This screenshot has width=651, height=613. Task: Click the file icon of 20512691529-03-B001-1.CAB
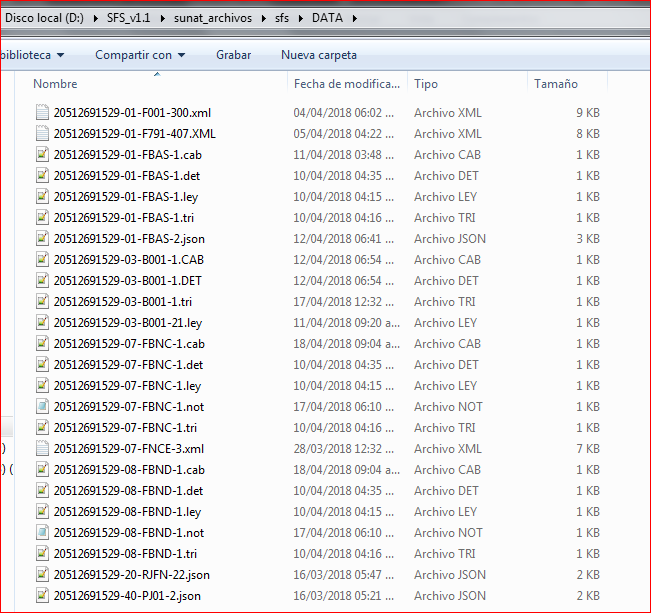42,260
